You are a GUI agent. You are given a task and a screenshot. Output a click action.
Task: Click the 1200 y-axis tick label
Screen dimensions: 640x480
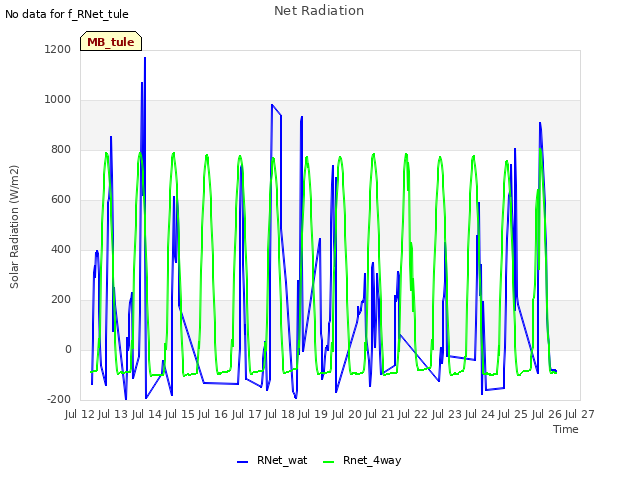58,49
